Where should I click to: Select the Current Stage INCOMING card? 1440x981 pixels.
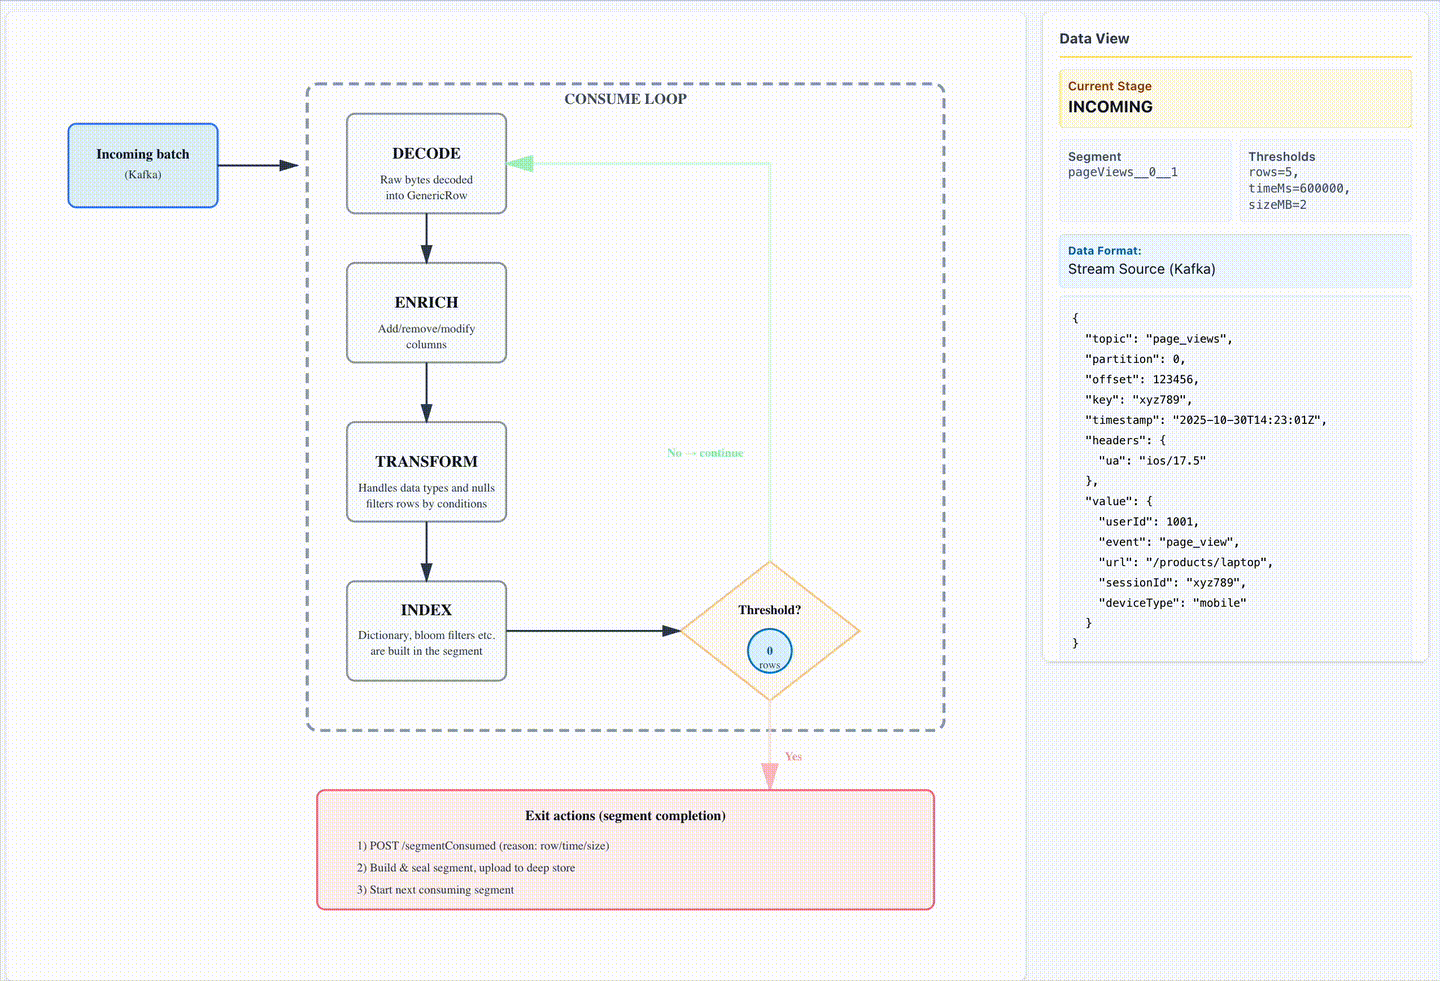1235,98
